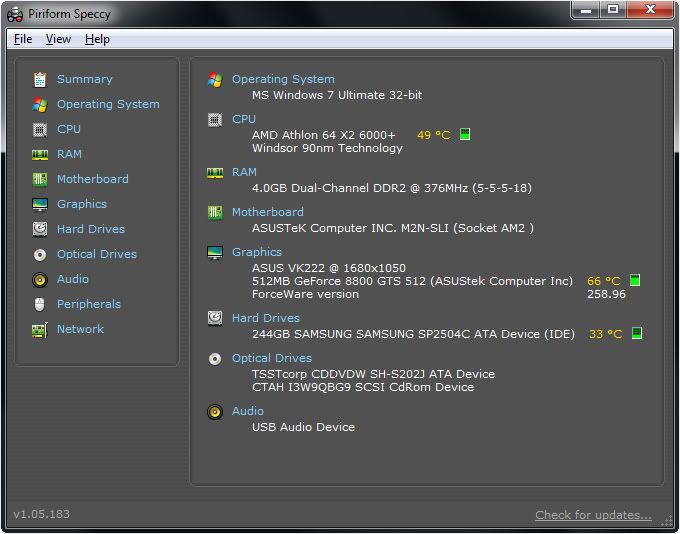
Task: Click 'Windsor 90nm Technology' text
Action: (x=327, y=148)
